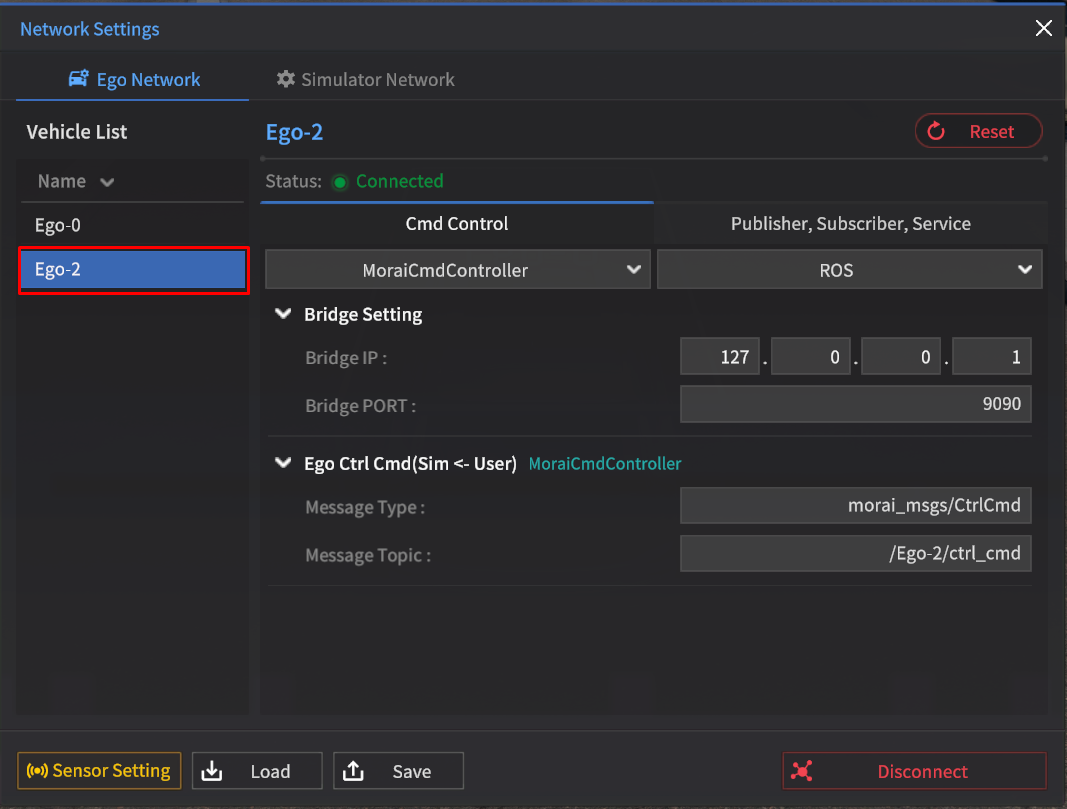Collapse the Bridge Setting section
The image size is (1067, 809).
pos(283,314)
